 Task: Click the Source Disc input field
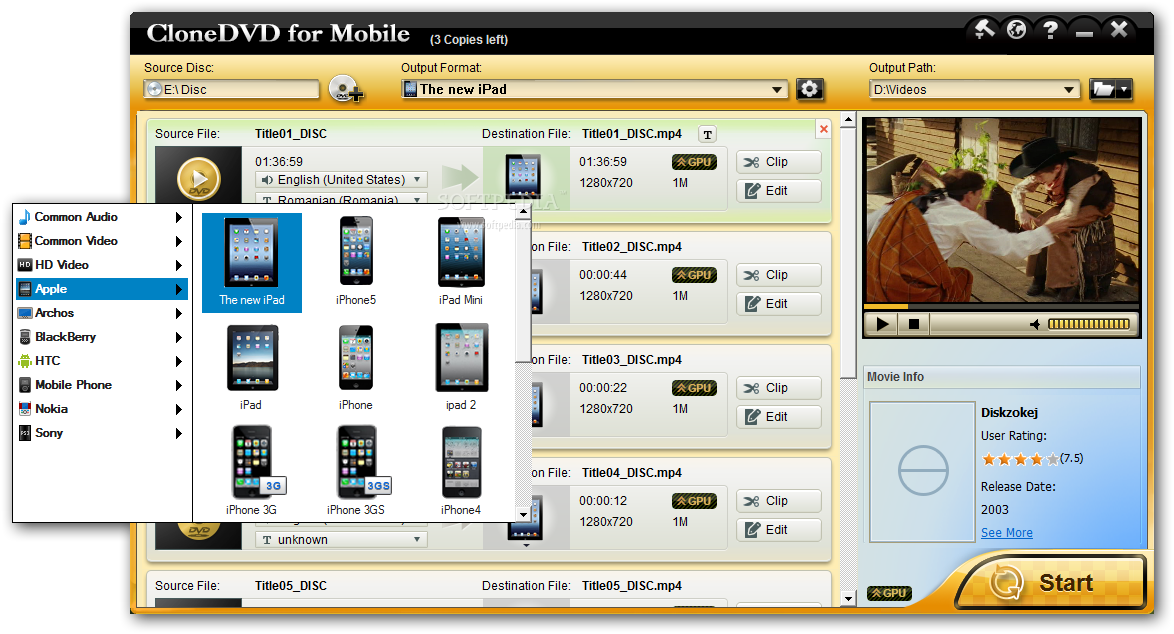pyautogui.click(x=231, y=90)
